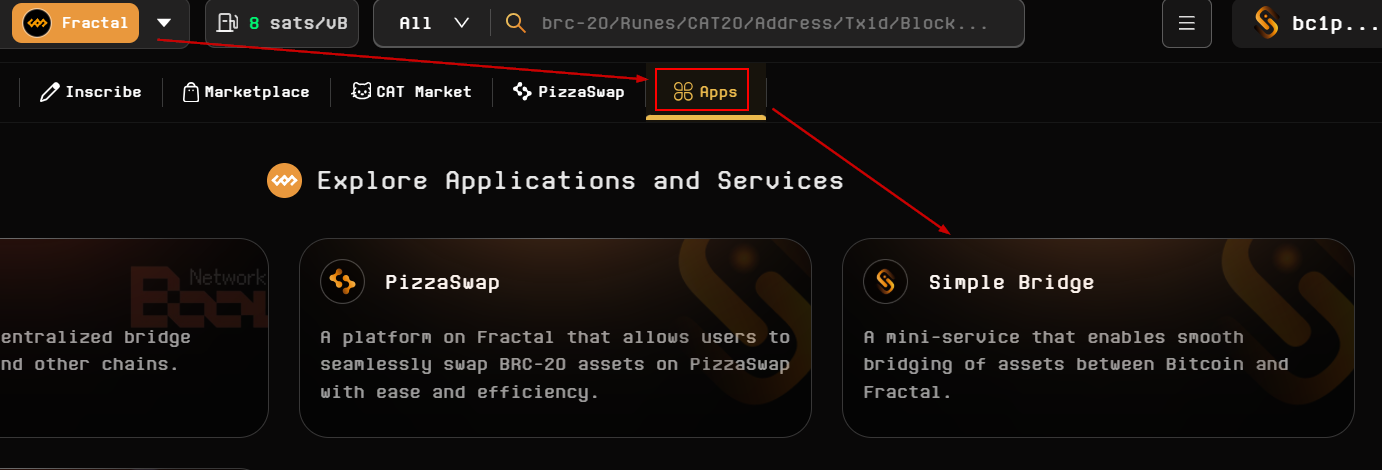Click the orange Fractal network button
The height and width of the screenshot is (470, 1382).
point(75,22)
